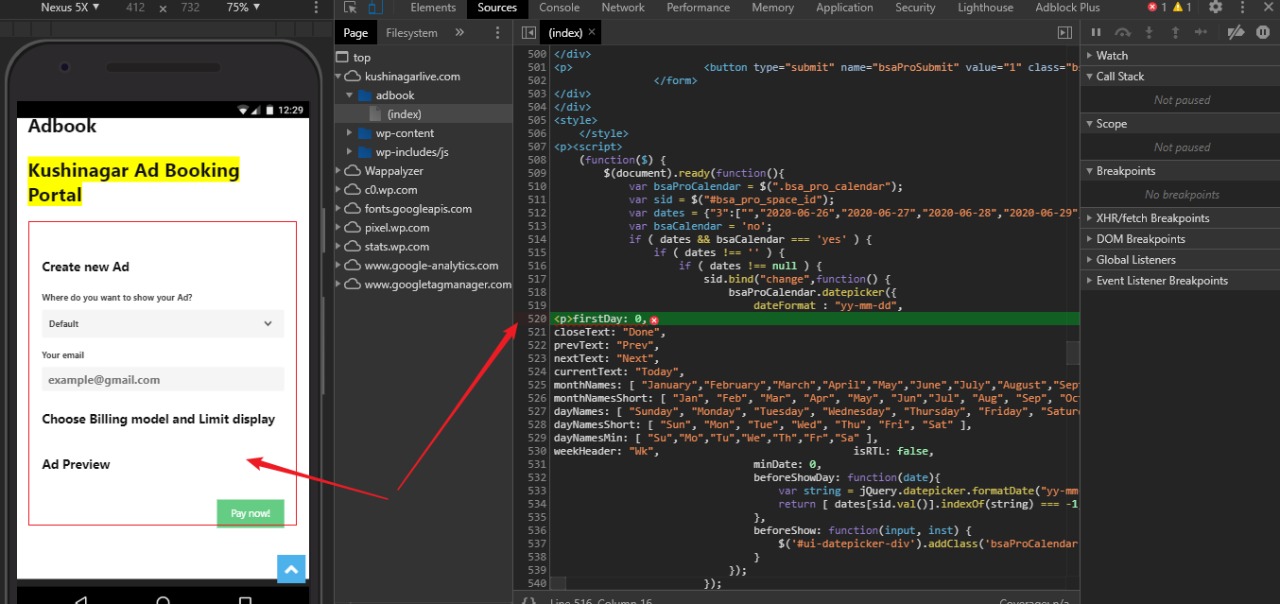
Task: Select fonts.googleapis.com in the file tree
Action: [x=418, y=209]
